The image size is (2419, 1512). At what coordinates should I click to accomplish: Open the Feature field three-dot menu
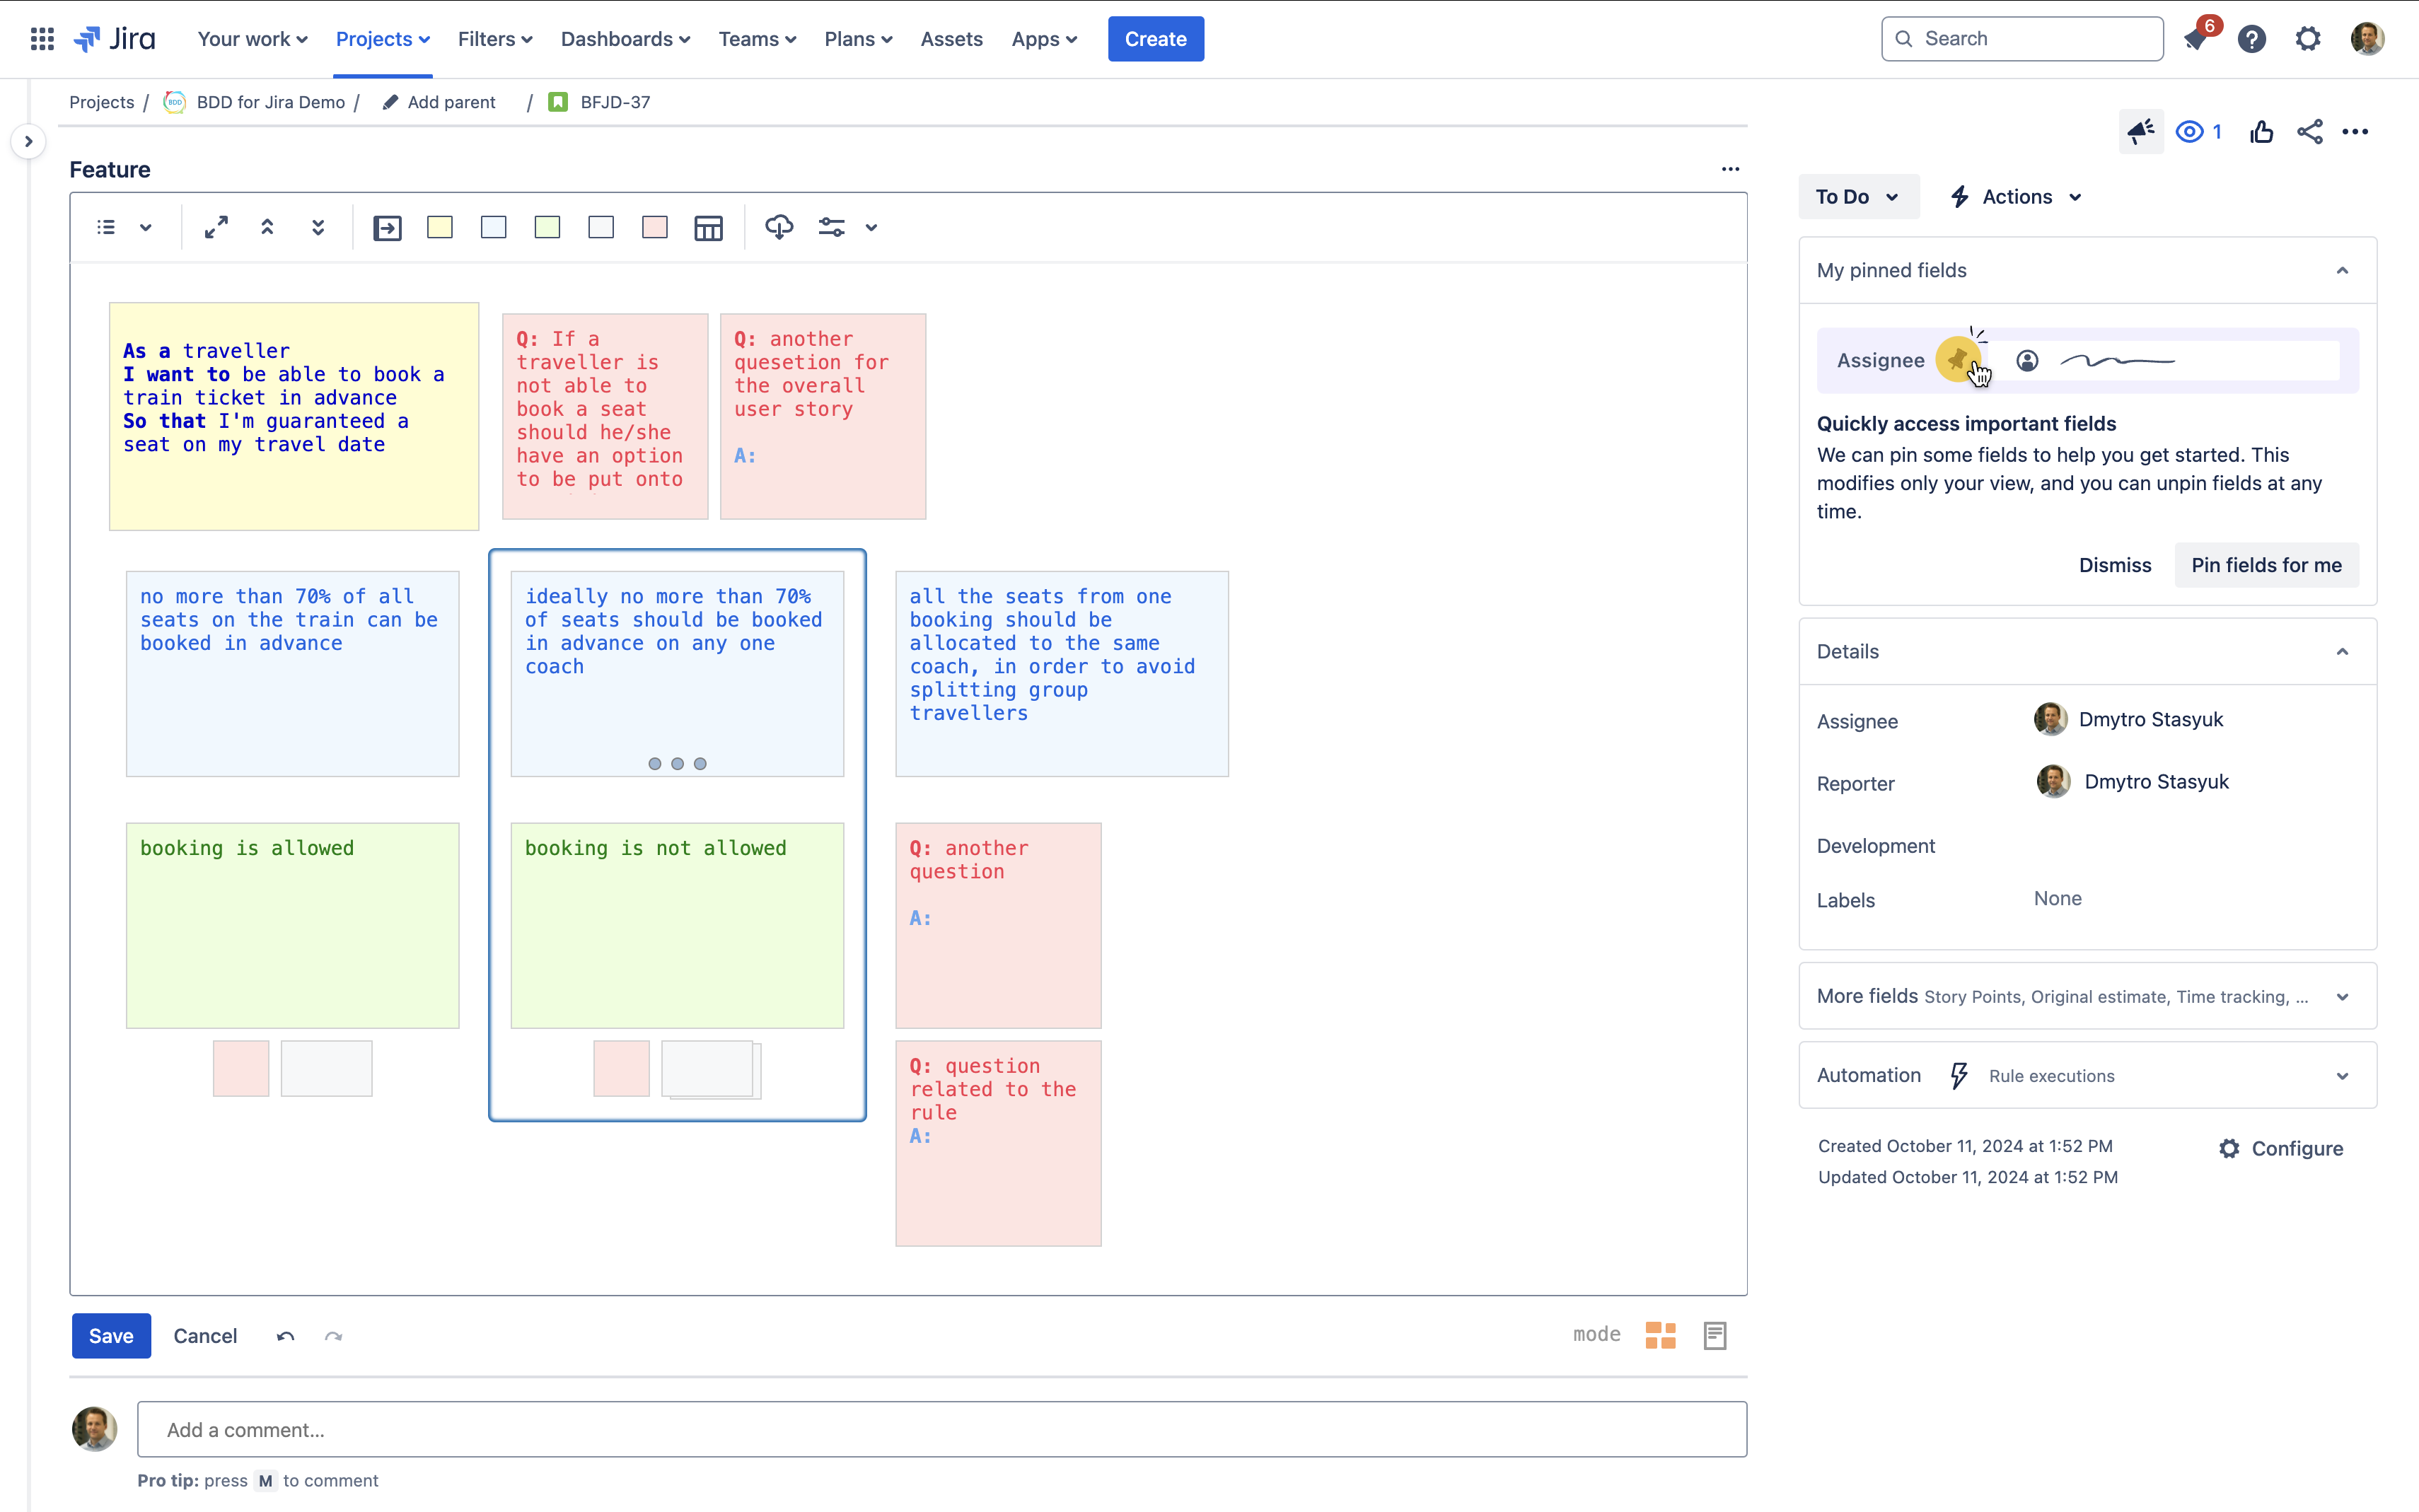click(1730, 169)
